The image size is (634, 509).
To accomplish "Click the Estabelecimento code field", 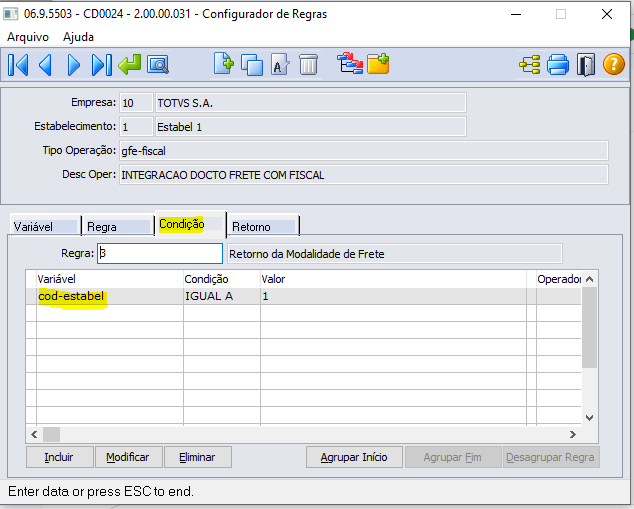I will [136, 127].
